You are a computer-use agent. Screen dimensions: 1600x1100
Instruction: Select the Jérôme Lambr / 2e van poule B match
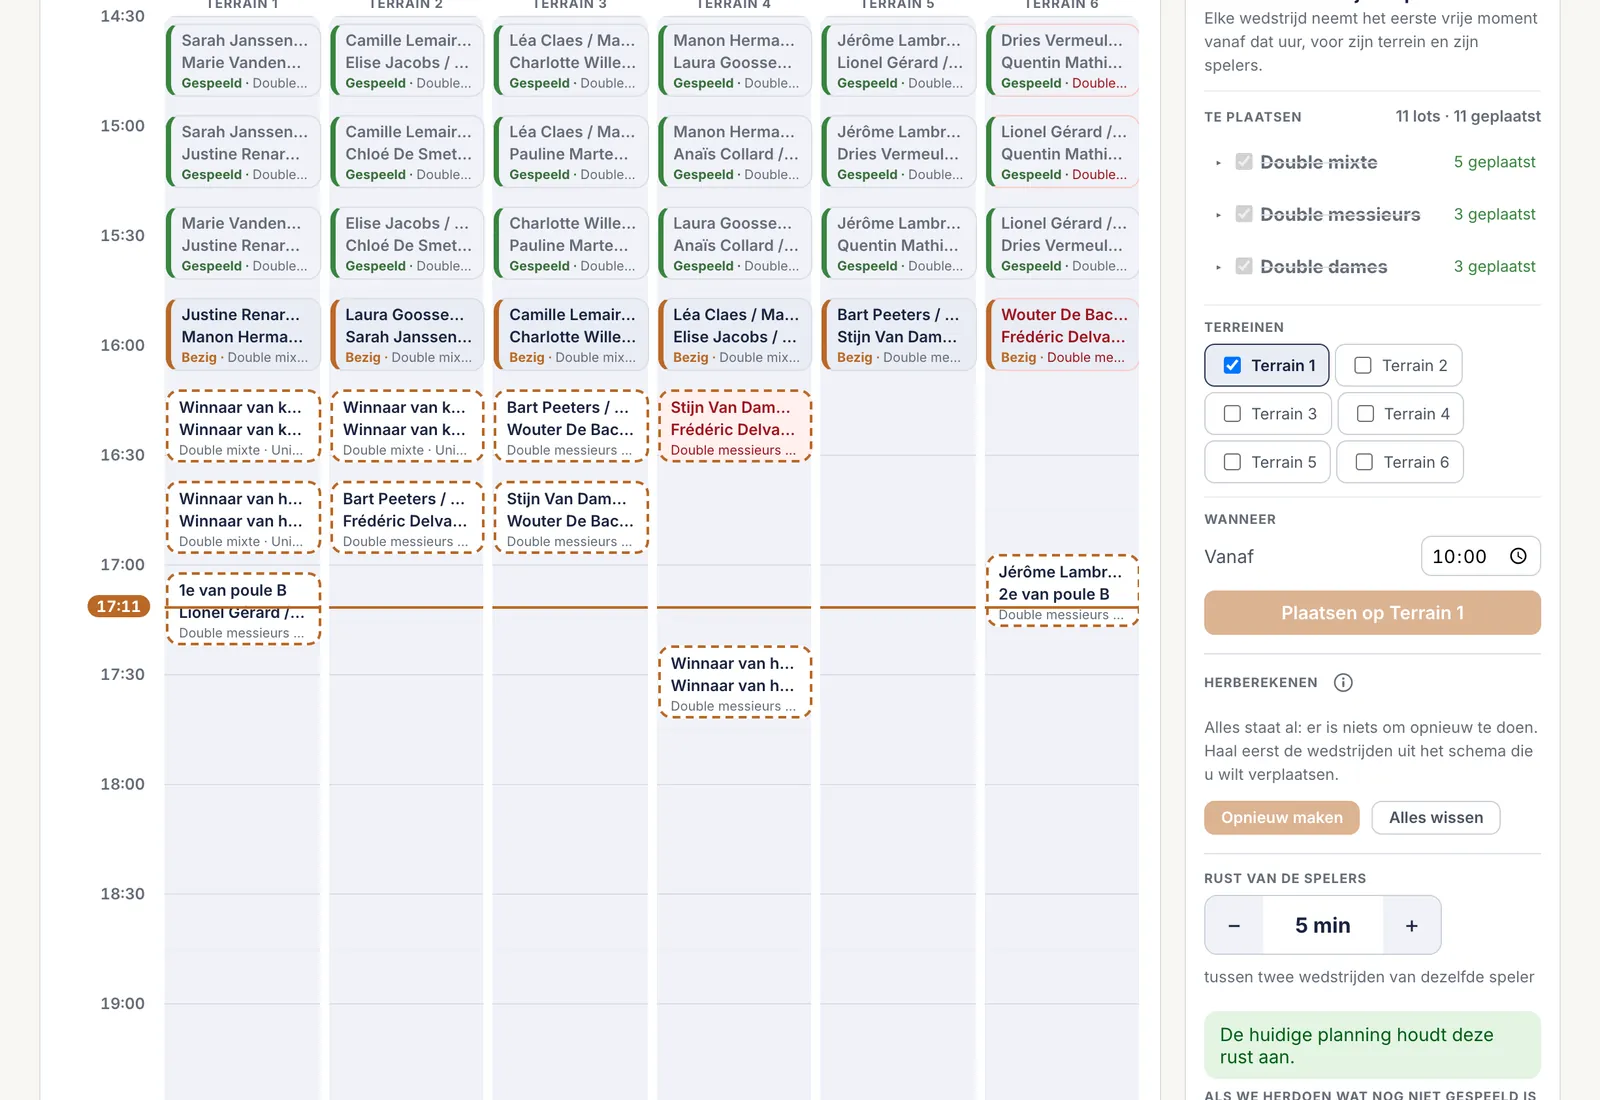pos(1062,591)
